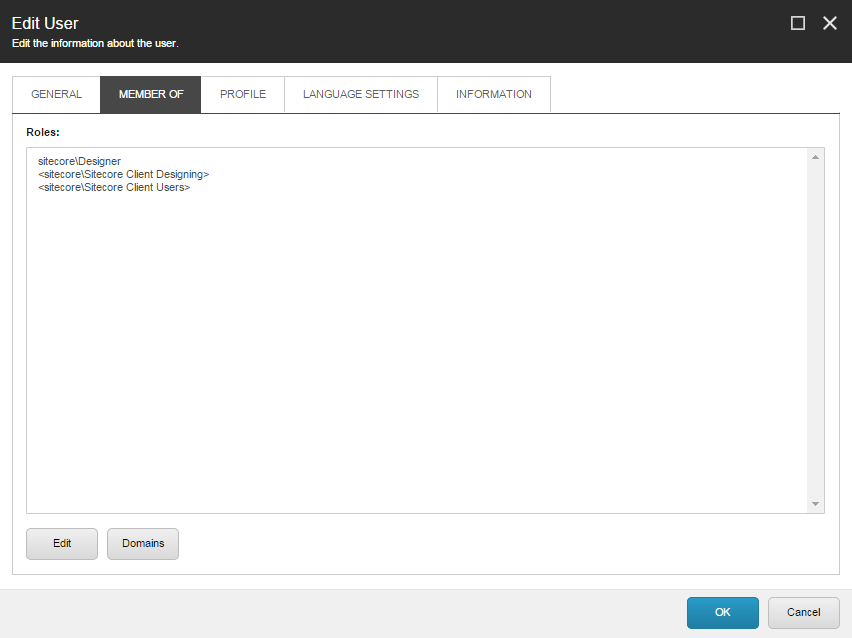Dismiss the dialog with Cancel

803,612
